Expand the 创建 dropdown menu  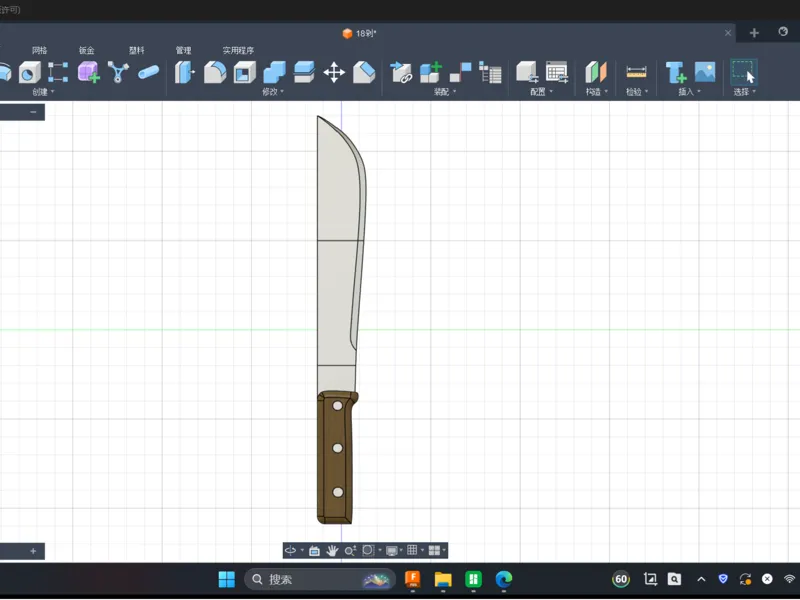click(x=43, y=92)
